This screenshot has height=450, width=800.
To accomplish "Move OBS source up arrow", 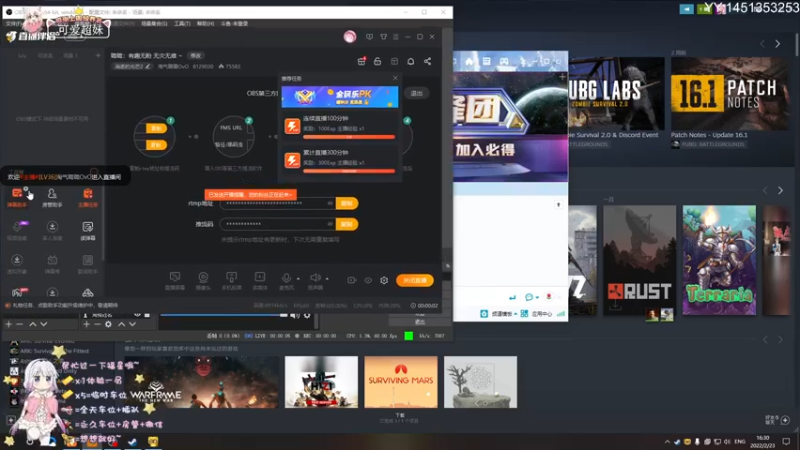I will [121, 324].
